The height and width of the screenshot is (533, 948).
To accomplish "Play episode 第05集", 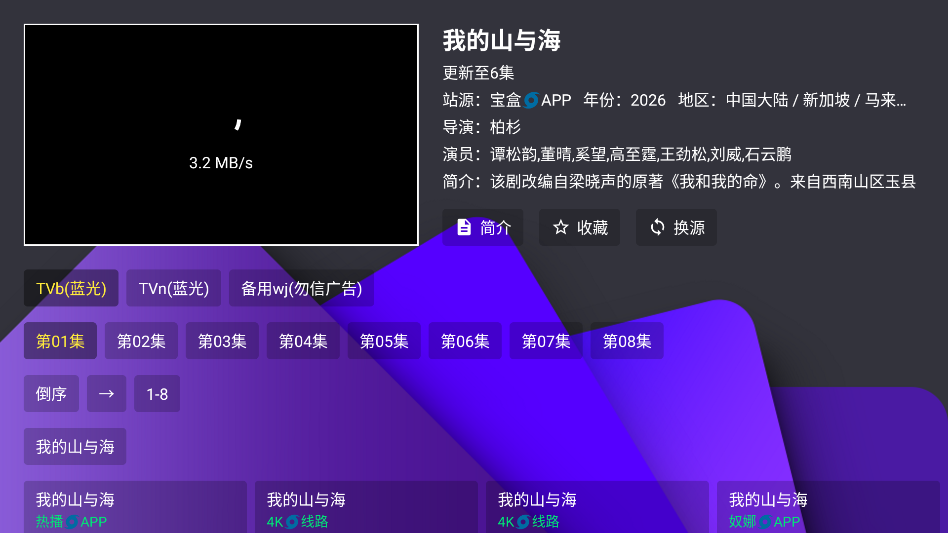I will 385,341.
